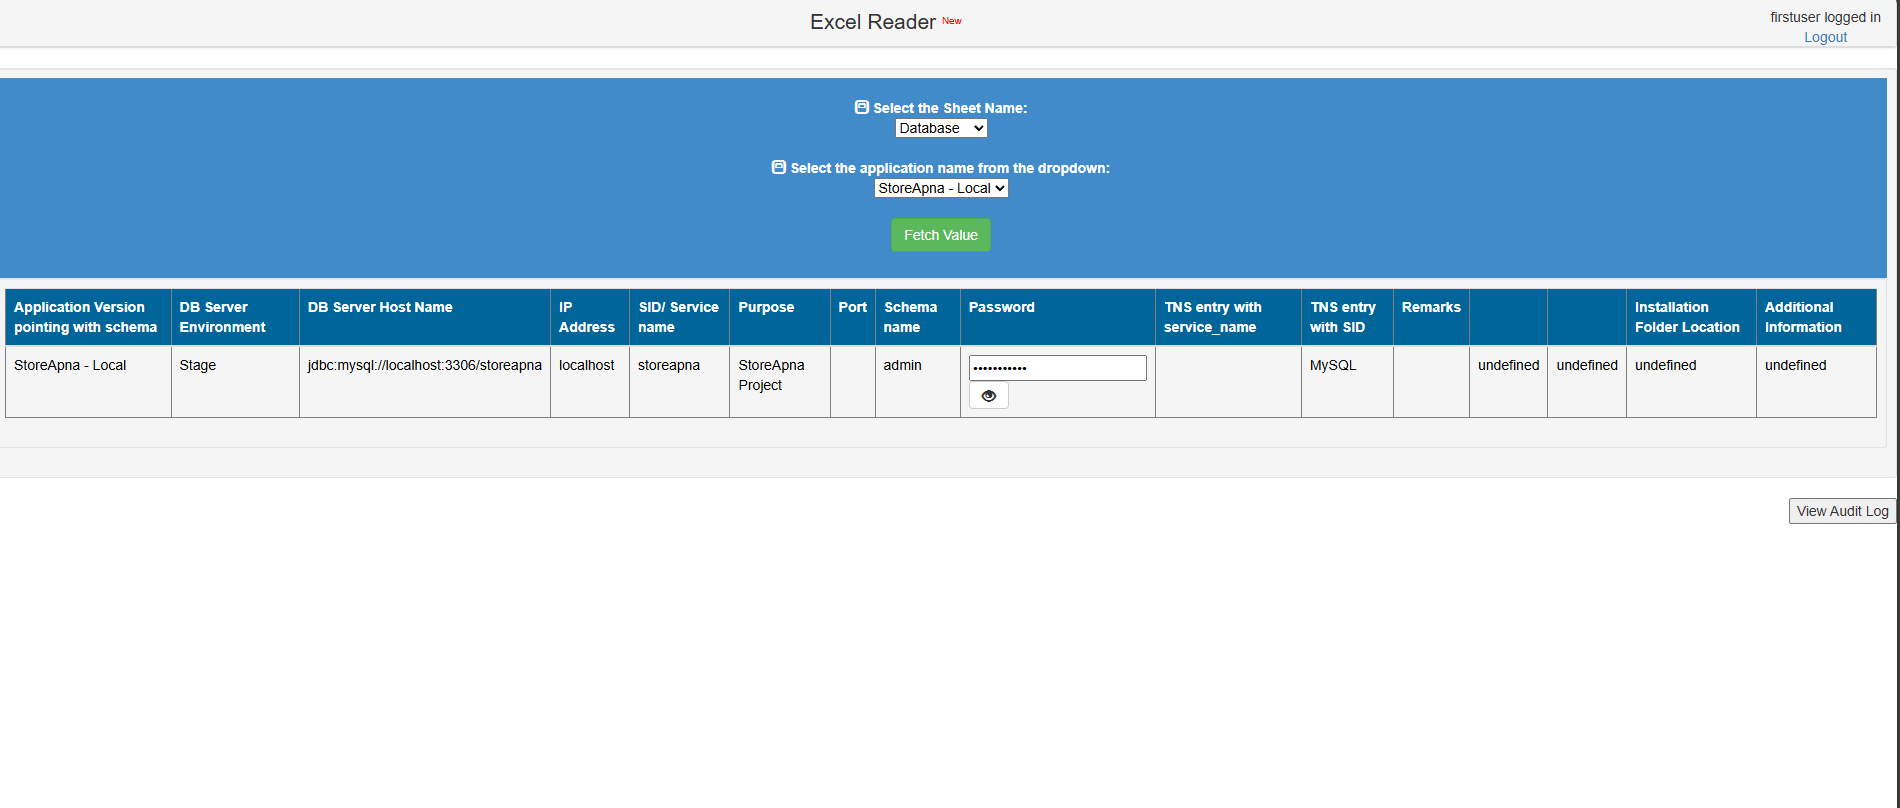The image size is (1900, 808).
Task: Open the View Audit Log button
Action: 1841,511
